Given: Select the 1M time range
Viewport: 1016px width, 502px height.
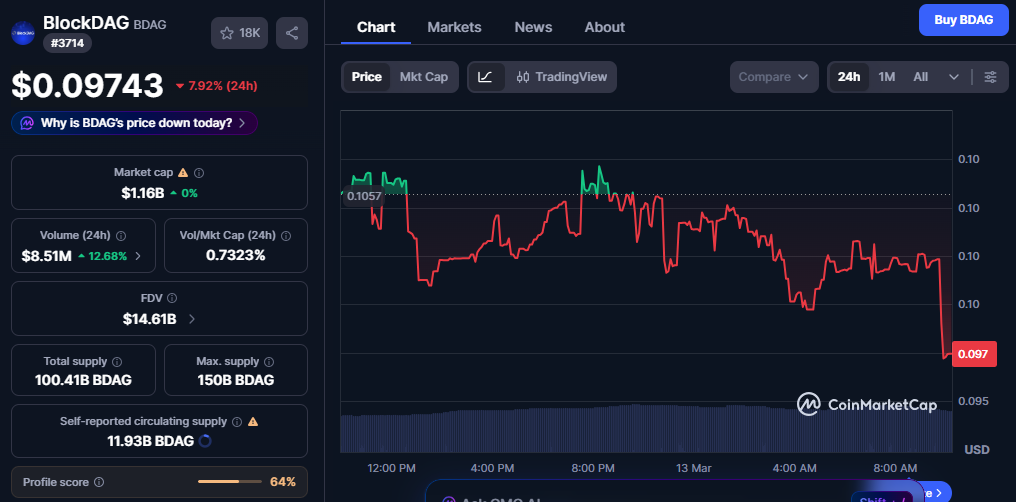Looking at the screenshot, I should pyautogui.click(x=887, y=77).
